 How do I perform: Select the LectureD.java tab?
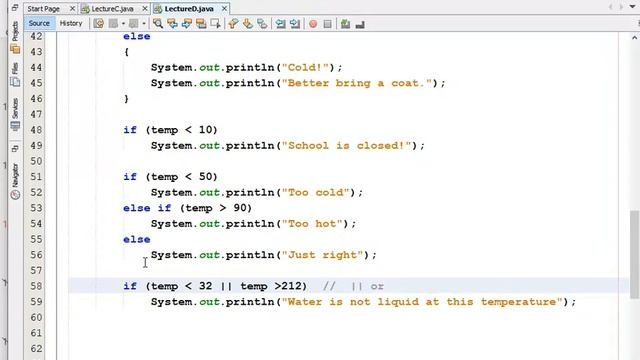(189, 9)
